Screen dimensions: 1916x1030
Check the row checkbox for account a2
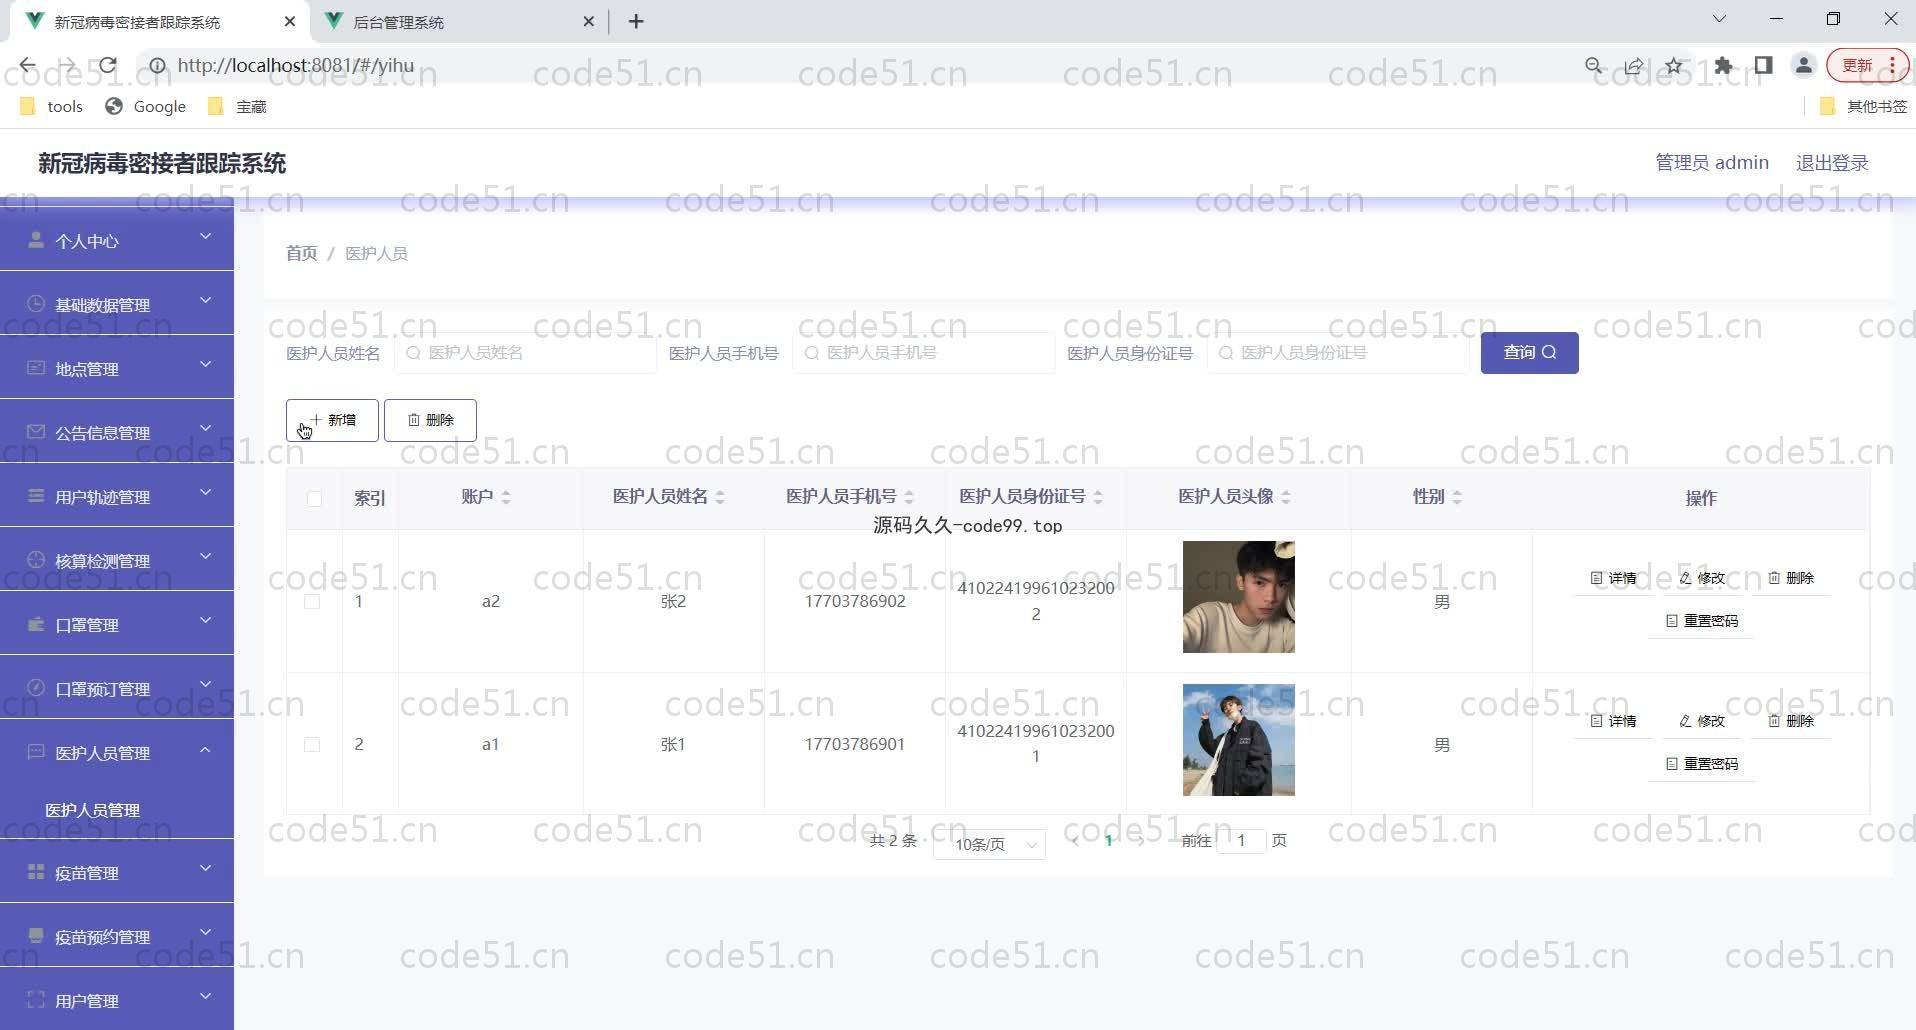[x=312, y=602]
